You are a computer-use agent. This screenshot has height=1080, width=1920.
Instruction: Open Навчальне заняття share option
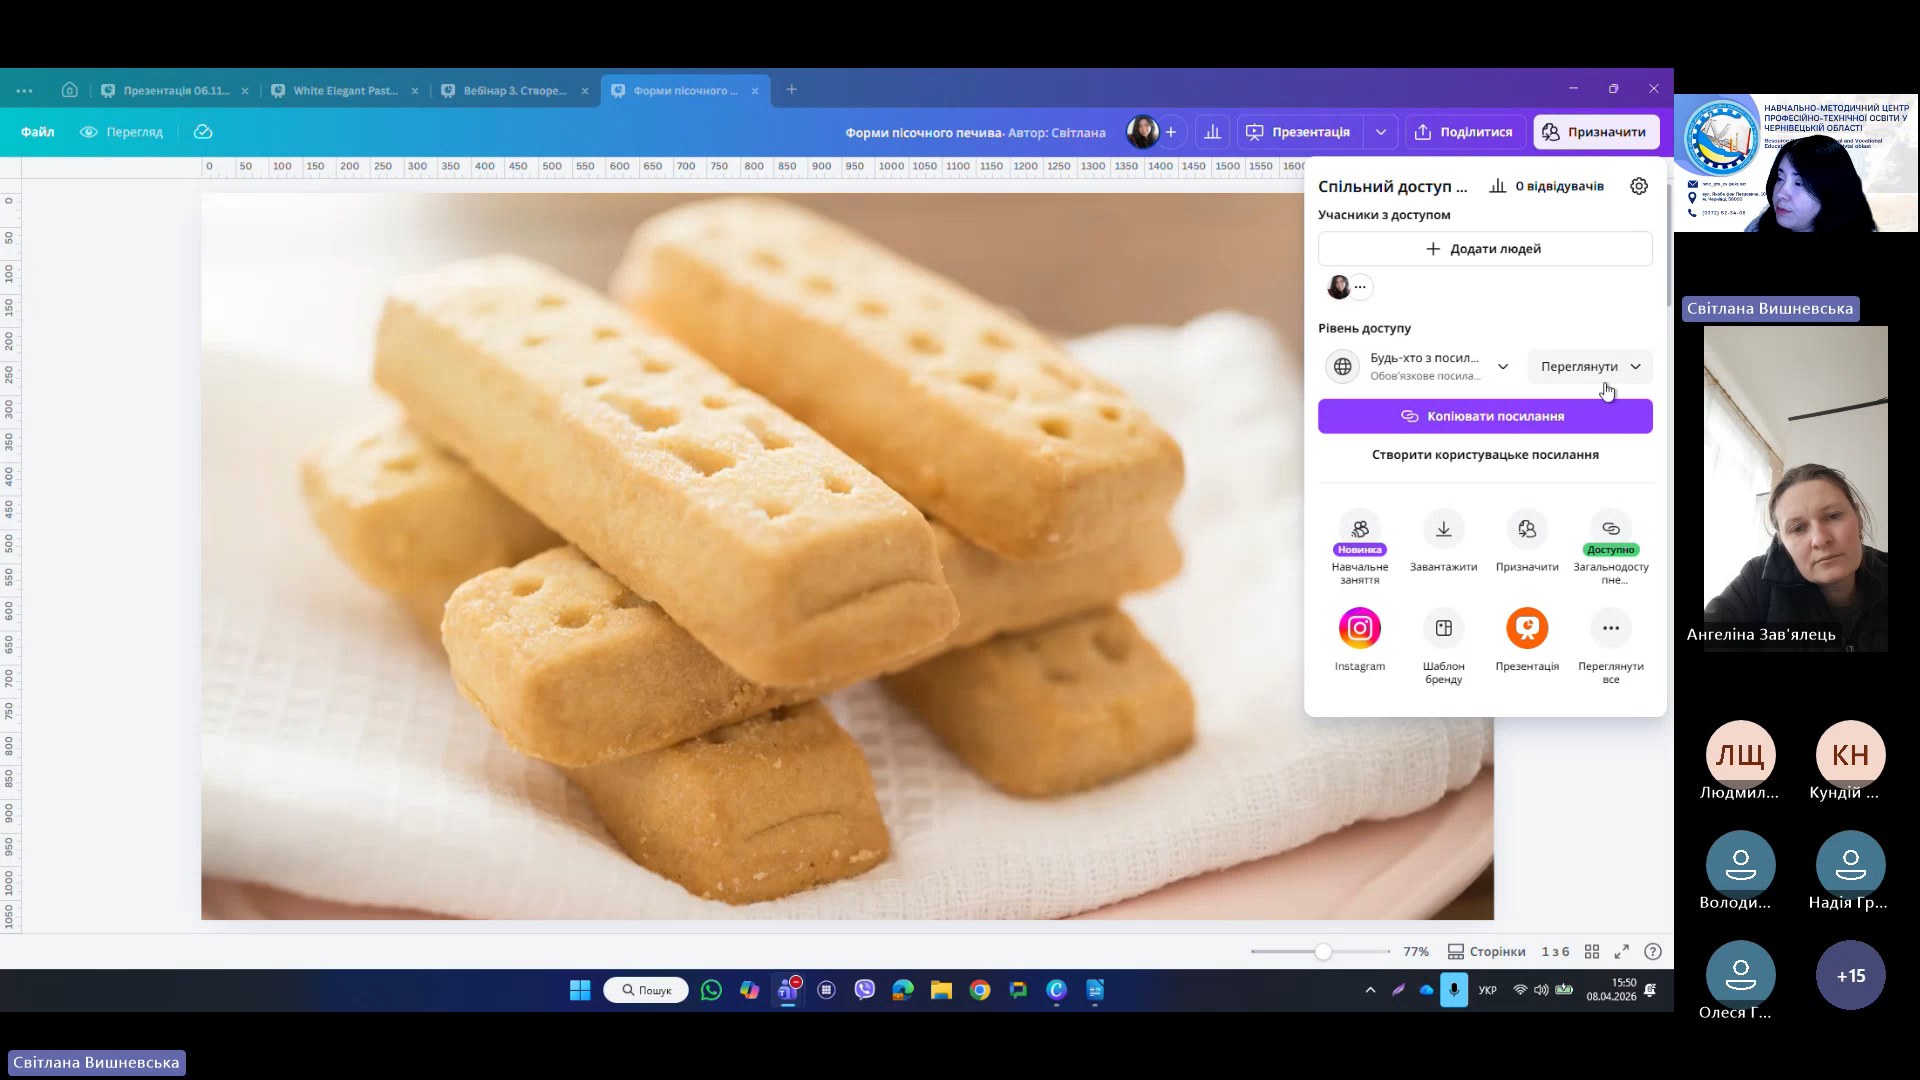click(1359, 530)
